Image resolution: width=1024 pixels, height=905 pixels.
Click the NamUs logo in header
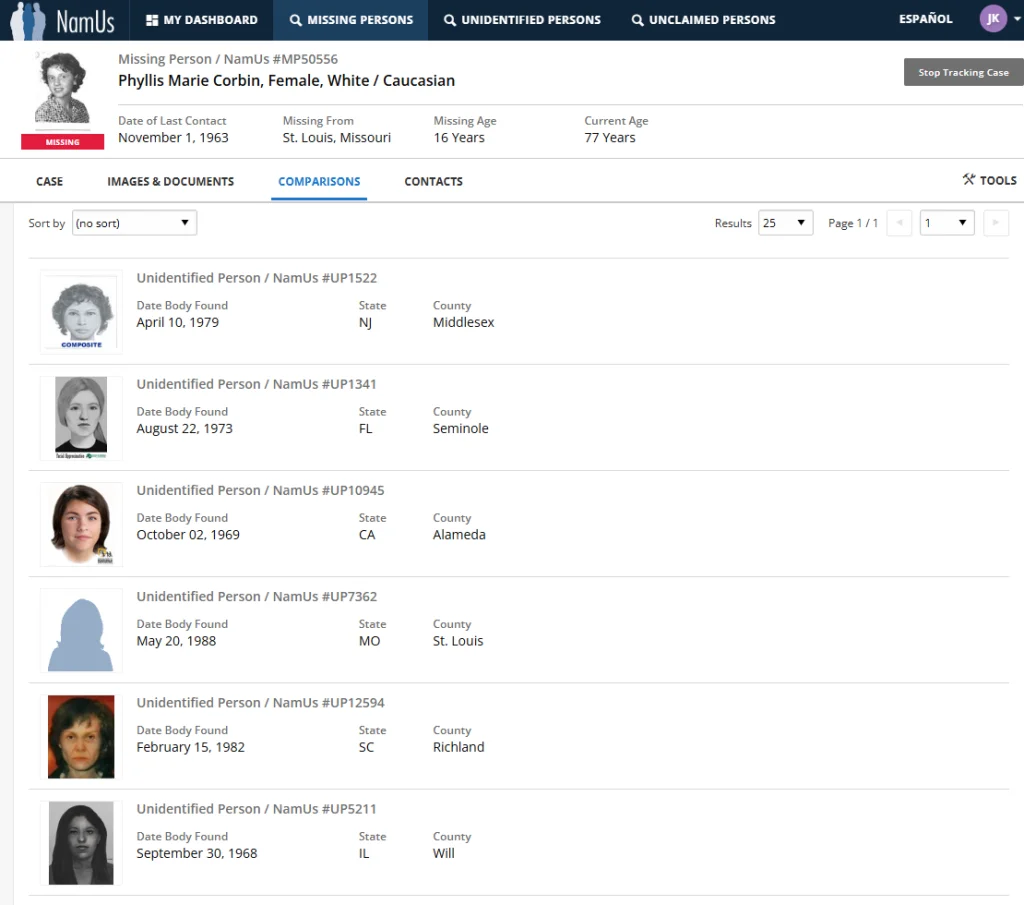click(x=61, y=20)
